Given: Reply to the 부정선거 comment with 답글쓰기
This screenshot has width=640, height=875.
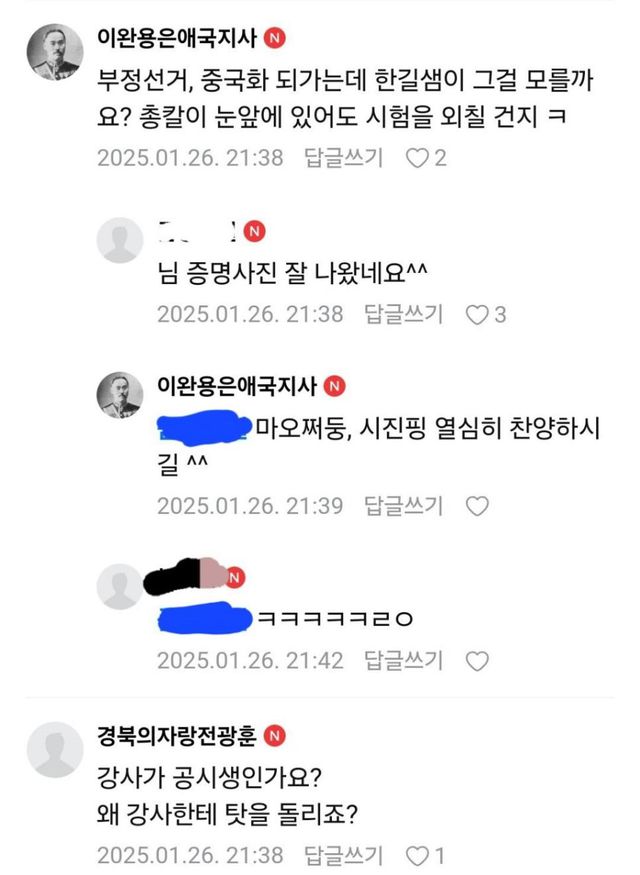Looking at the screenshot, I should point(344,158).
